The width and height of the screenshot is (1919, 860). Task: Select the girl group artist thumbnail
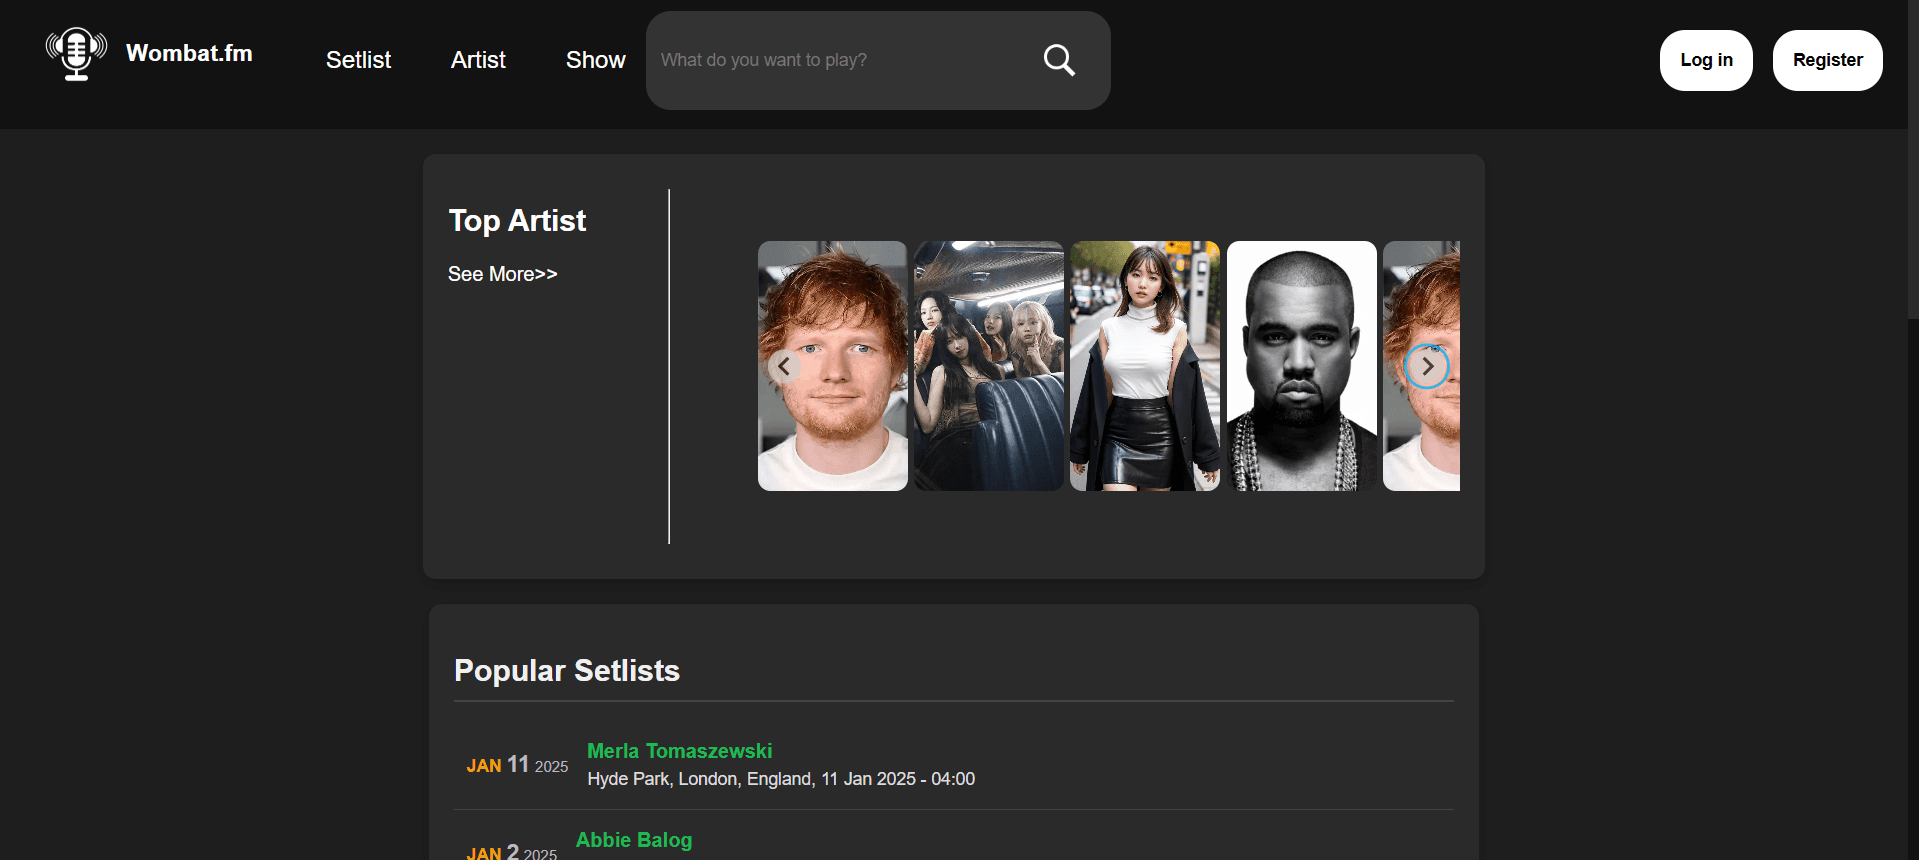pos(988,366)
